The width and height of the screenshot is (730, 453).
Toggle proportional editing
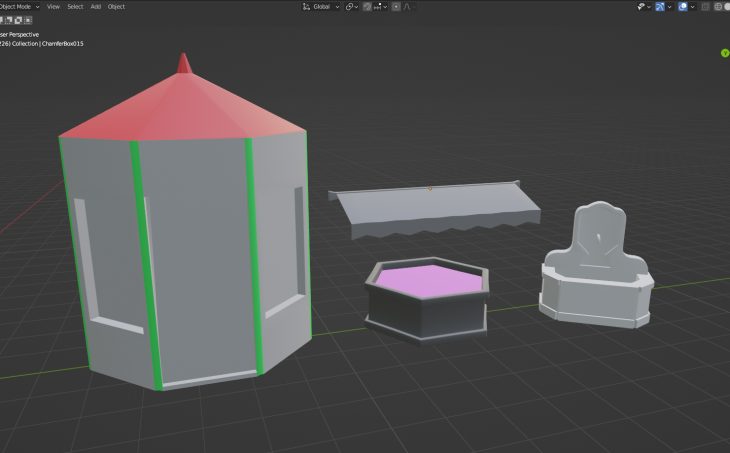pos(397,6)
